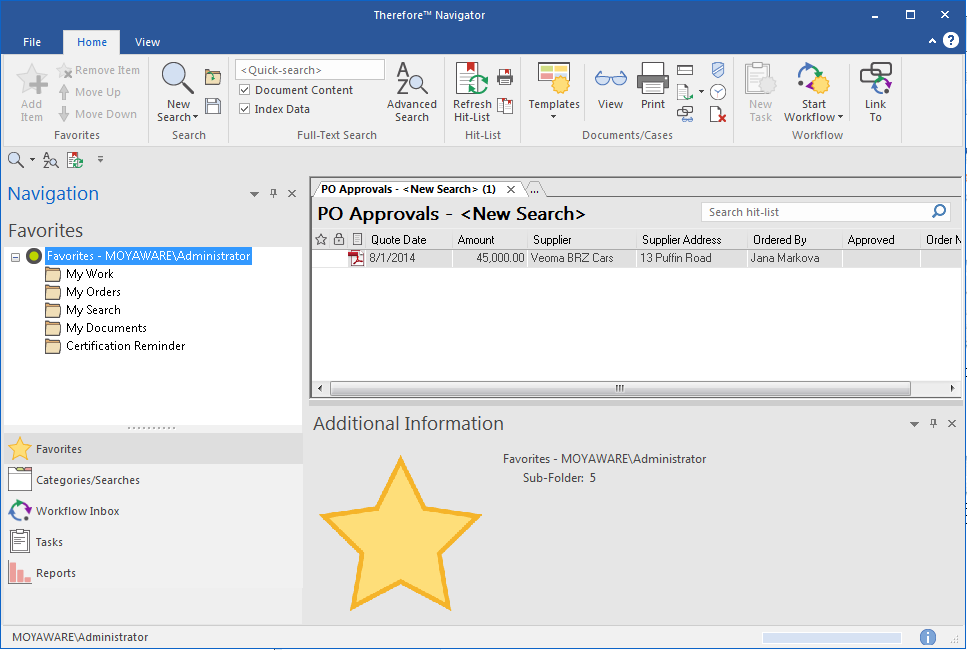Screen dimensions: 967x650
Task: Open the File menu
Action: [31, 42]
